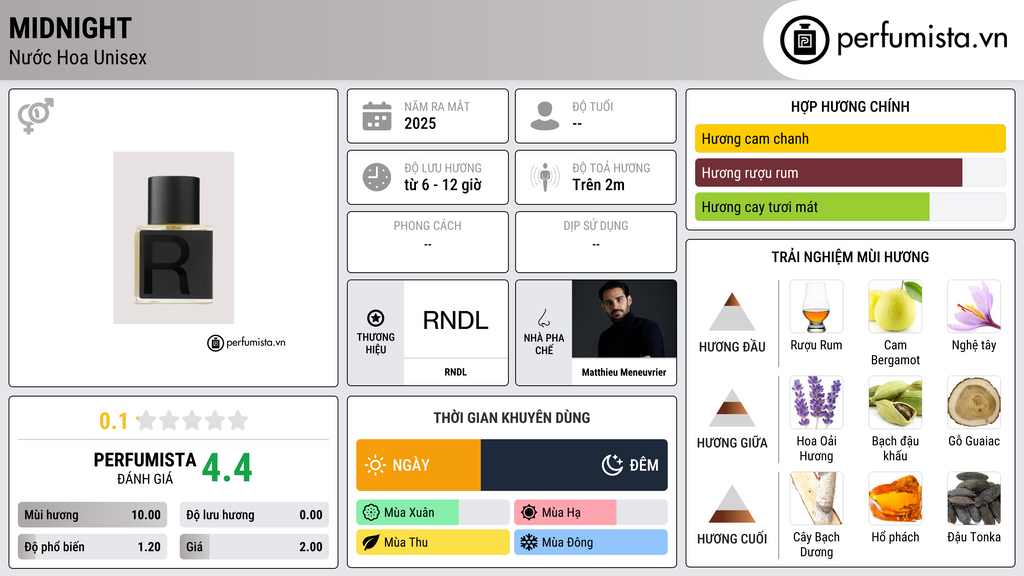This screenshot has height=576, width=1024.
Task: Click the Matthieu Meneuvrier perfumer photo
Action: 624,319
